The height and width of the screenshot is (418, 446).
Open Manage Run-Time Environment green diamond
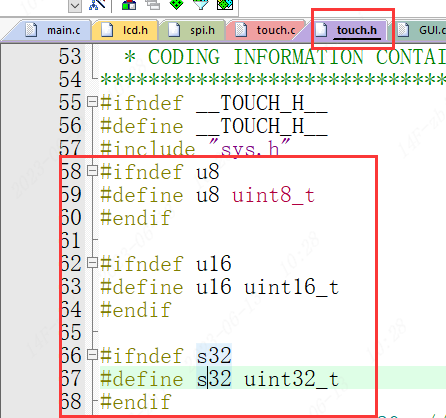pos(176,5)
